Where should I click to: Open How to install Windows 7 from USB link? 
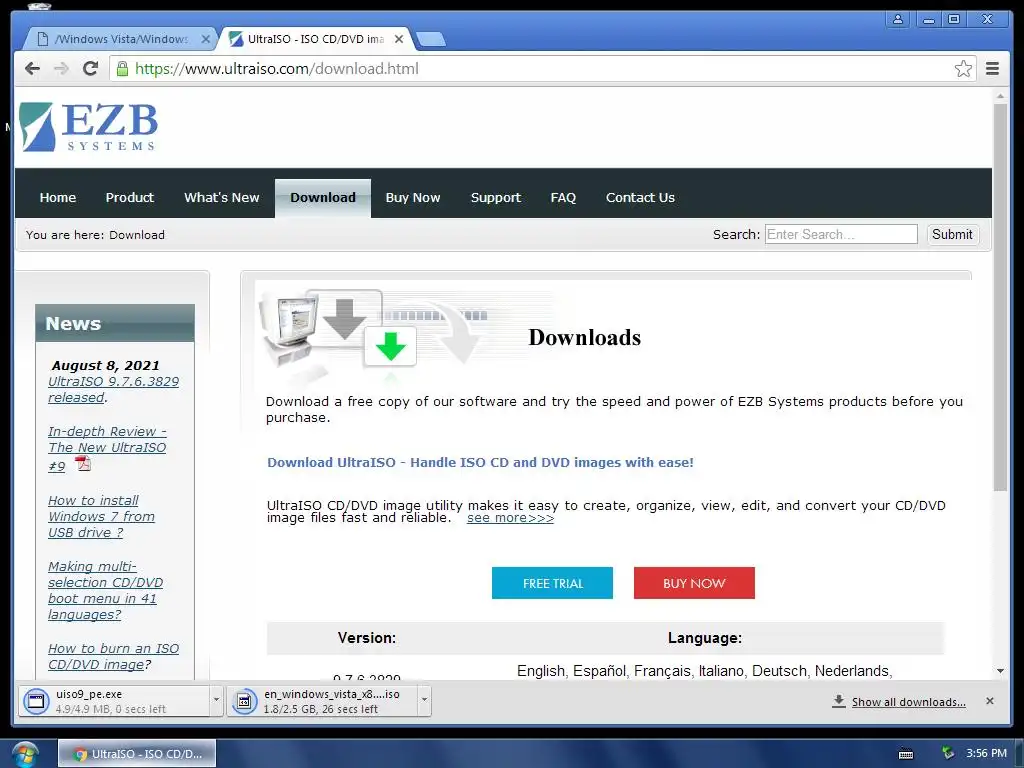tap(101, 517)
